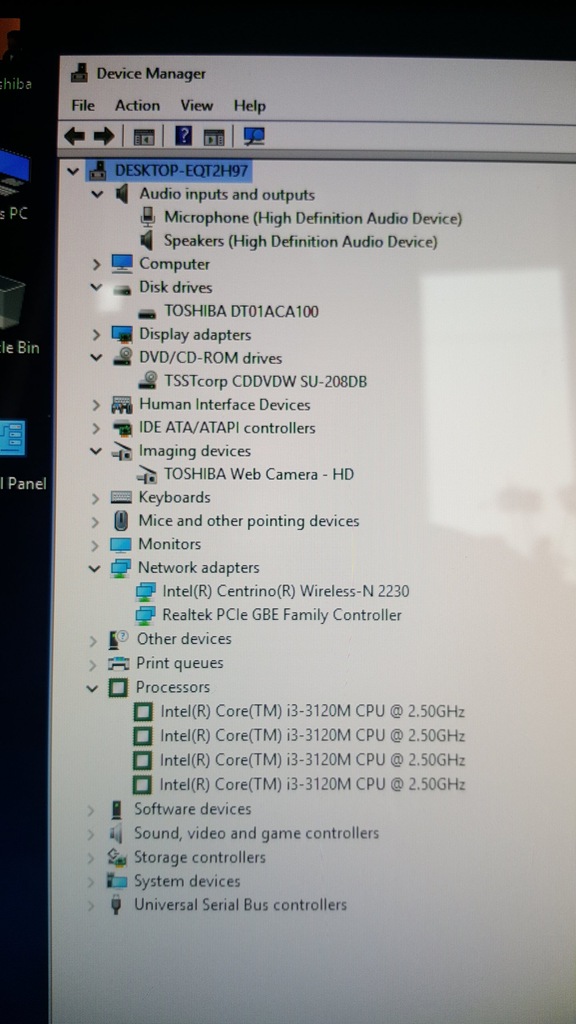Click the Forward arrow toolbar button
Viewport: 576px width, 1024px height.
[x=104, y=136]
